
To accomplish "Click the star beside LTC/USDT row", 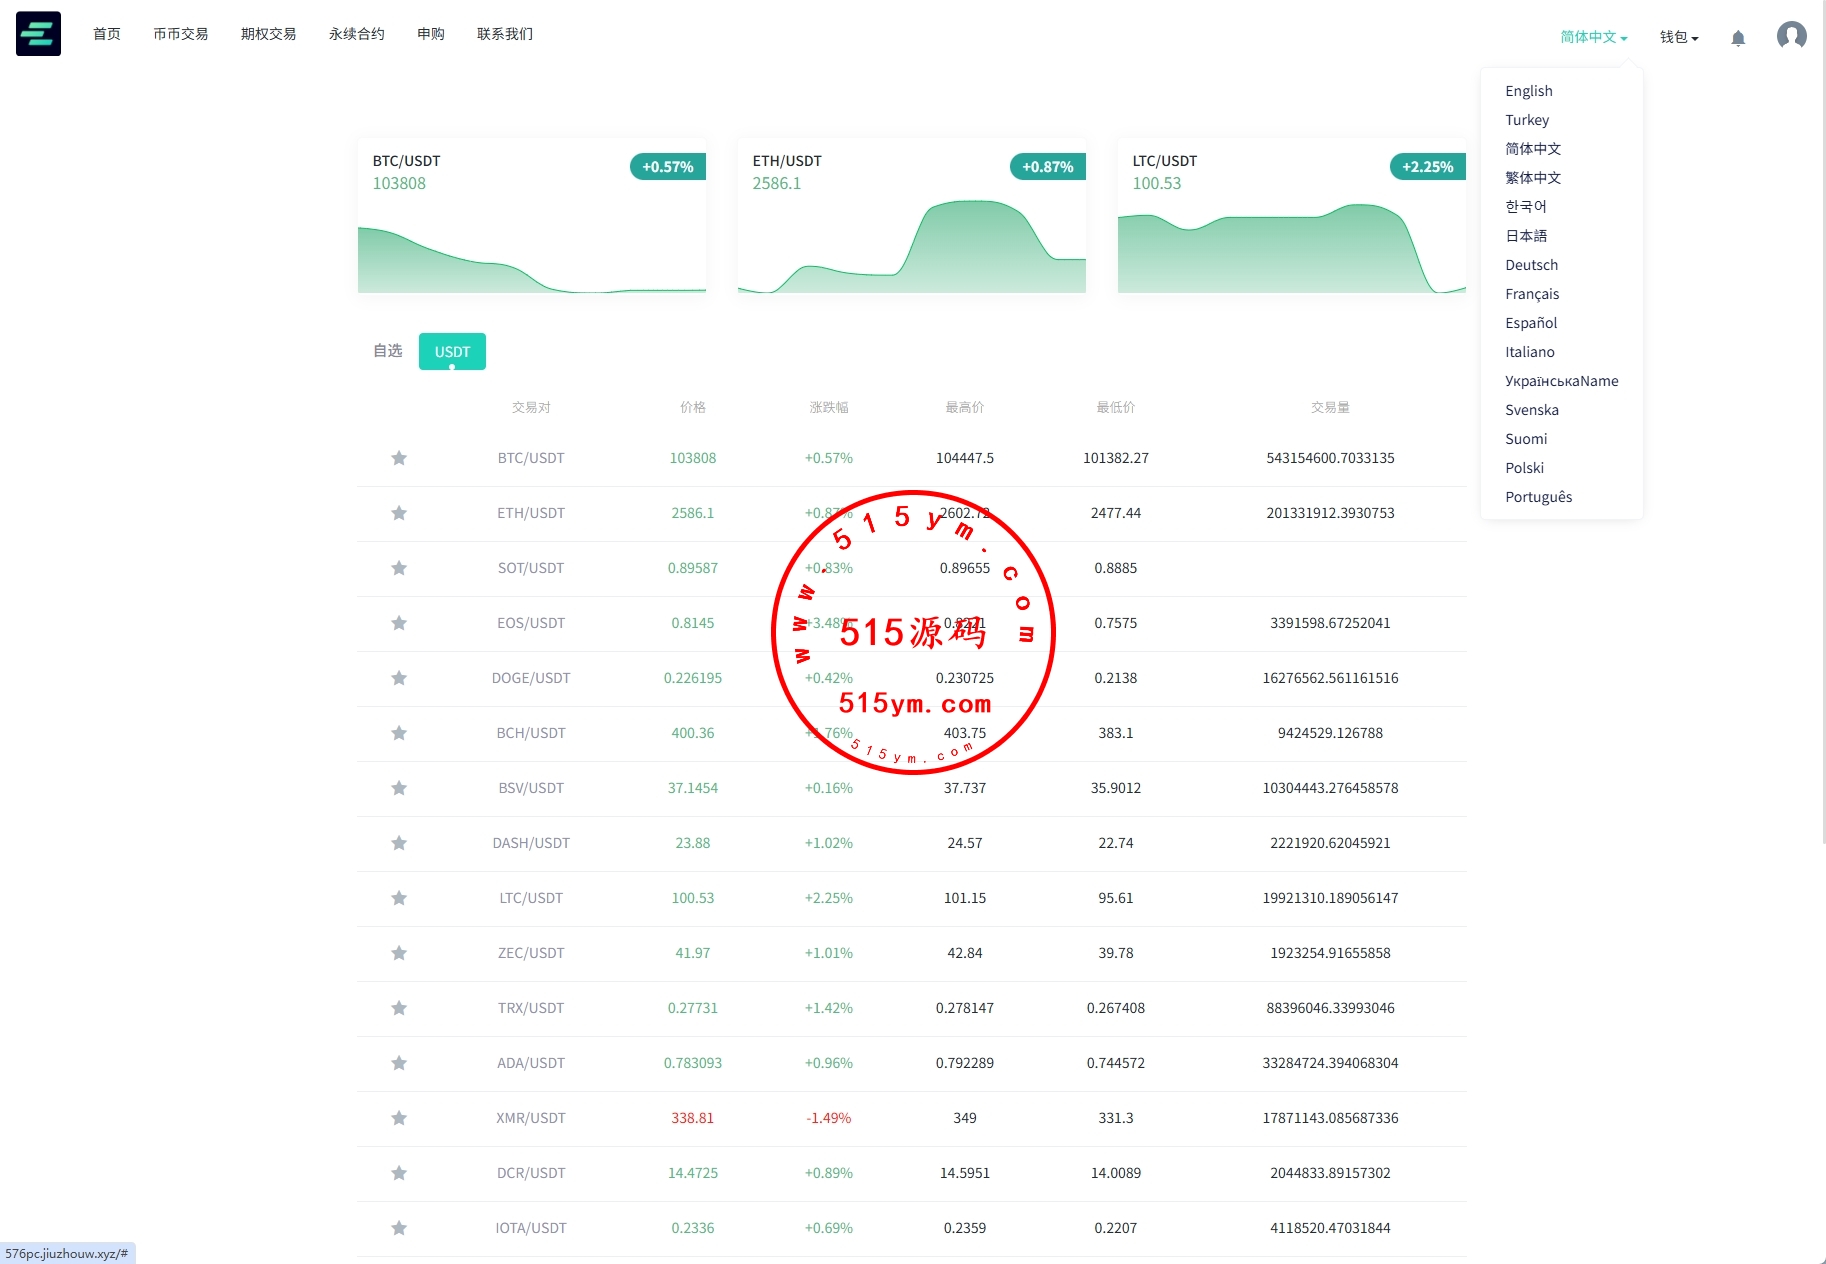I will tap(399, 898).
